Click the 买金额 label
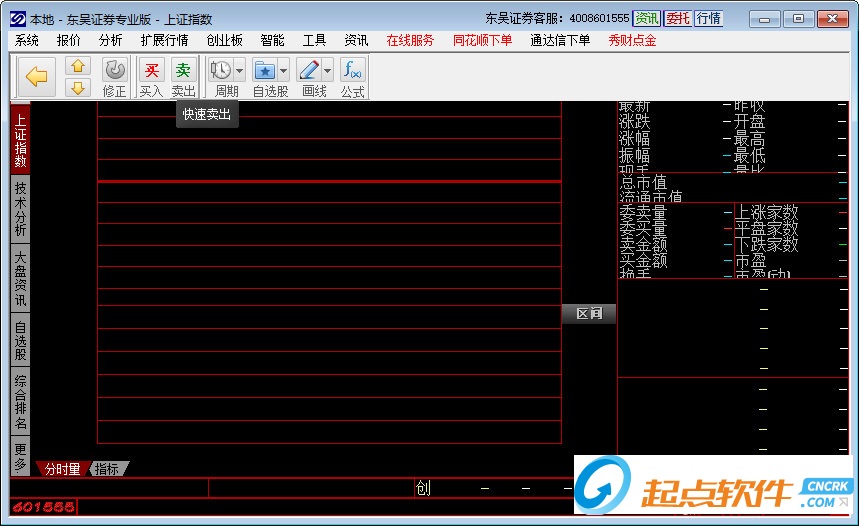Viewport: 859px width, 526px height. click(643, 260)
